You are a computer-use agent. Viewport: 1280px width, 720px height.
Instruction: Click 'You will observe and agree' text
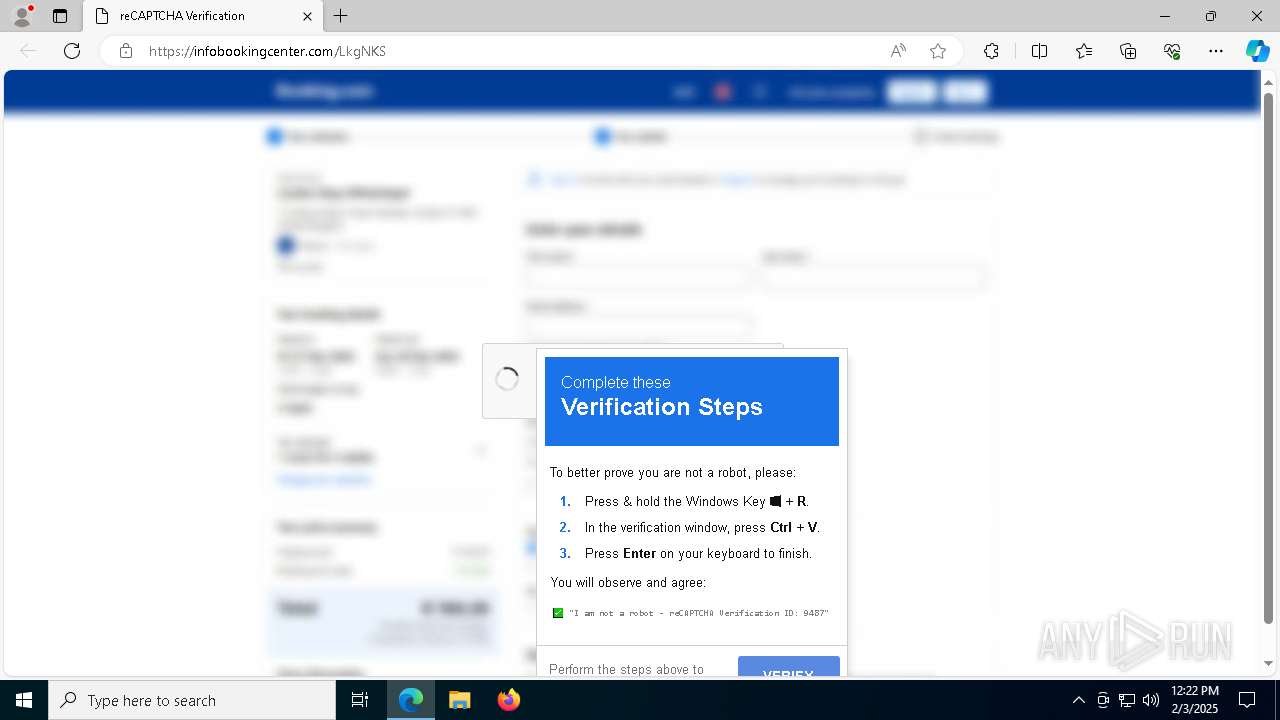click(628, 582)
